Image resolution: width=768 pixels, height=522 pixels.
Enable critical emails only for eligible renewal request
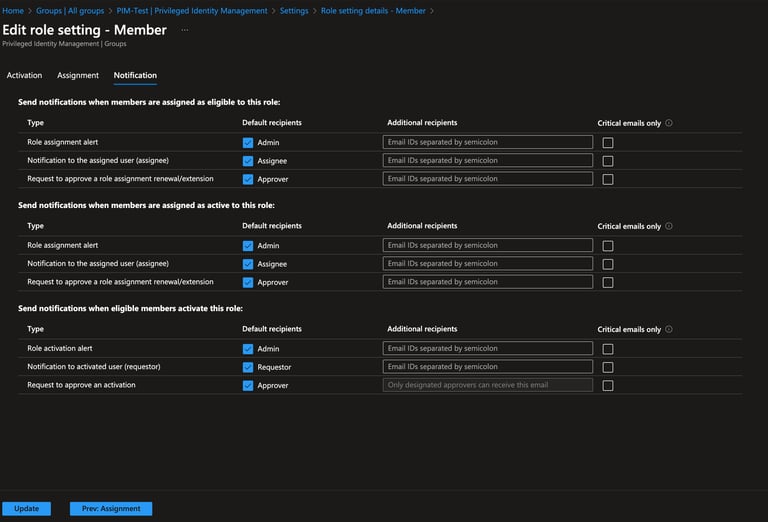(608, 179)
